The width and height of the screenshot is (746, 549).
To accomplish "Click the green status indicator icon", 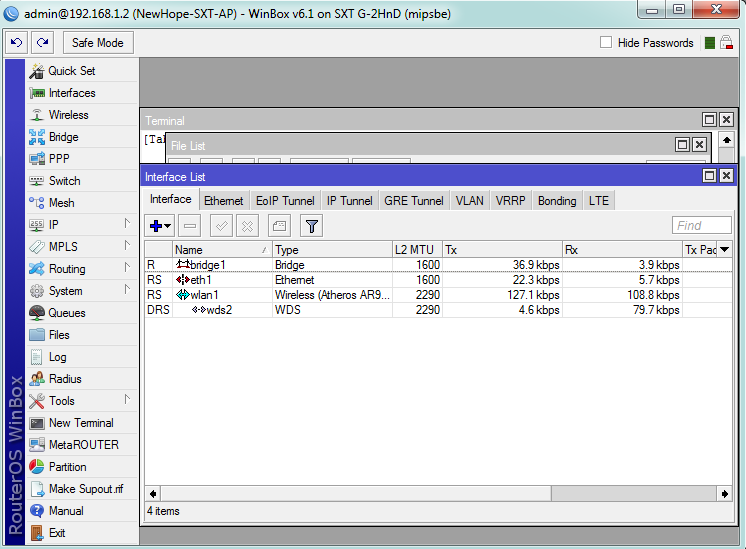I will pos(710,43).
